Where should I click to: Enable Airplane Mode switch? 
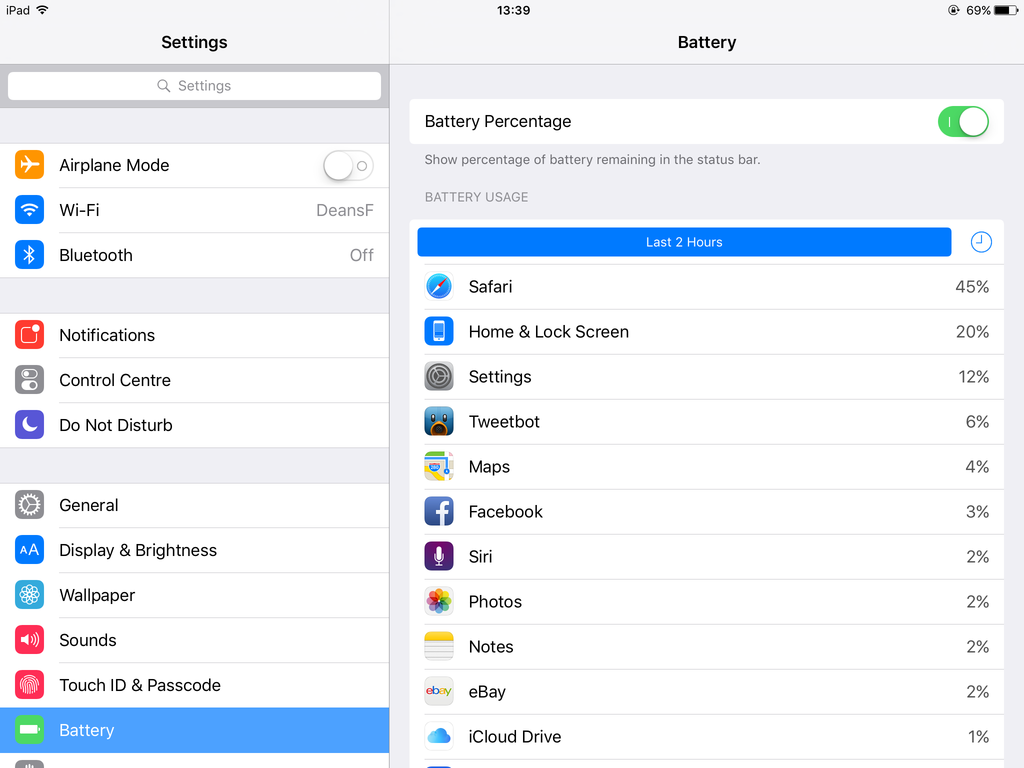pyautogui.click(x=348, y=165)
